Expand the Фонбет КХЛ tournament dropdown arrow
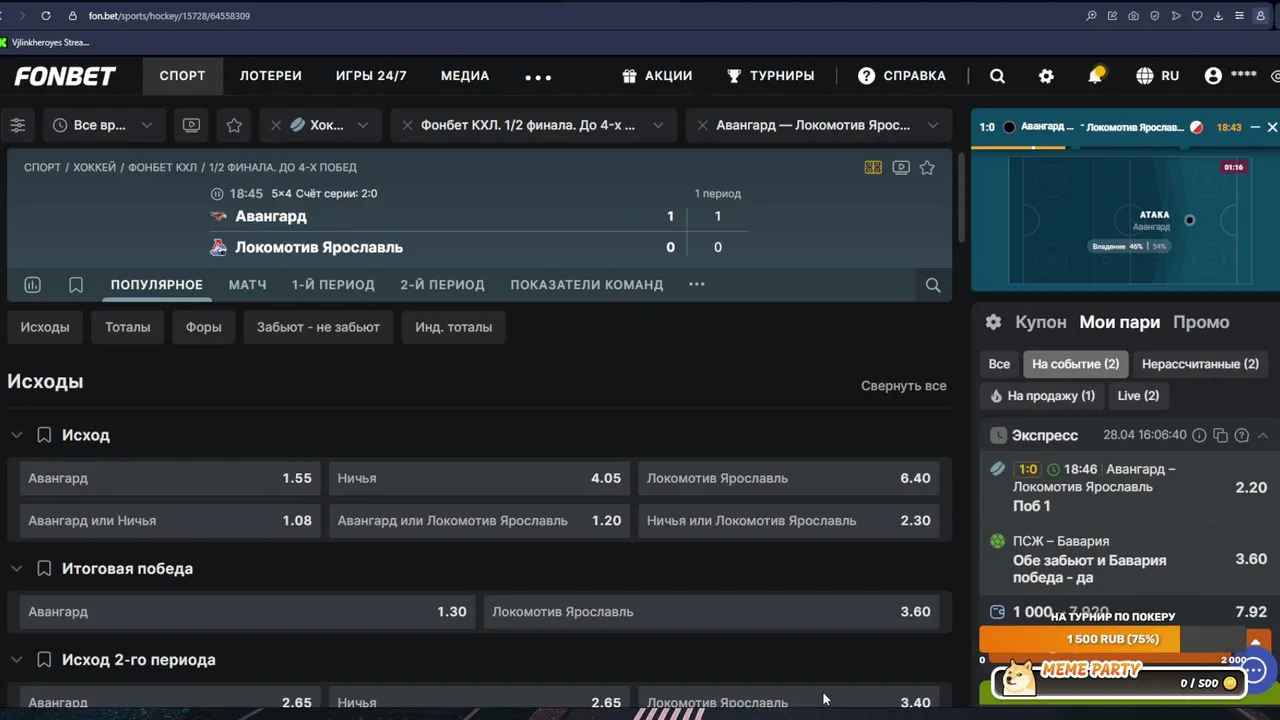 point(657,125)
